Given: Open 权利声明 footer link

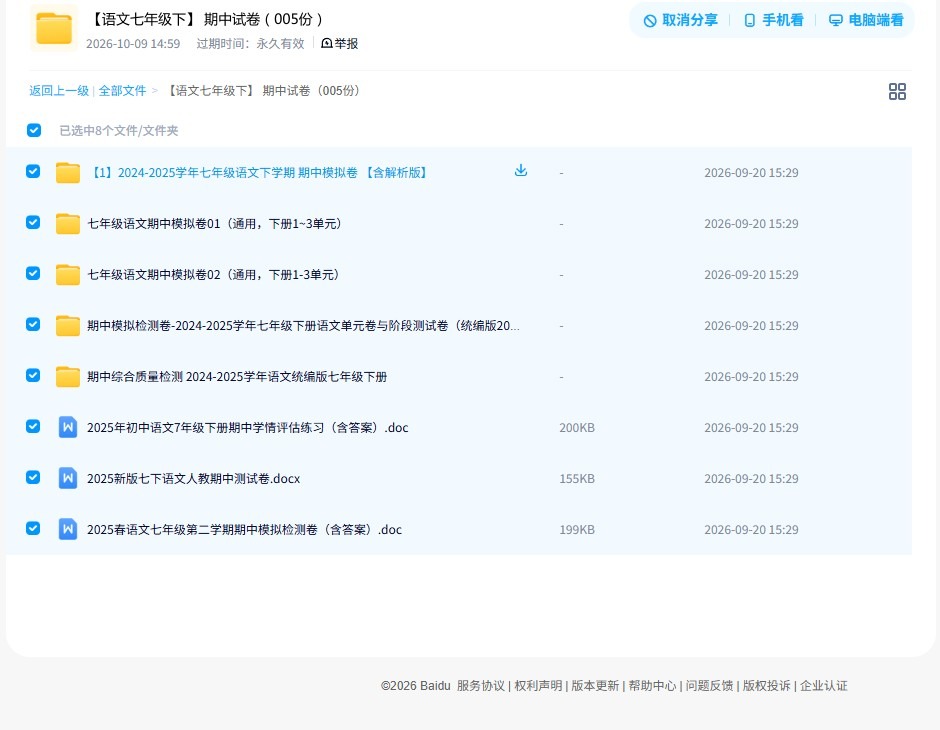Looking at the screenshot, I should pyautogui.click(x=538, y=686).
